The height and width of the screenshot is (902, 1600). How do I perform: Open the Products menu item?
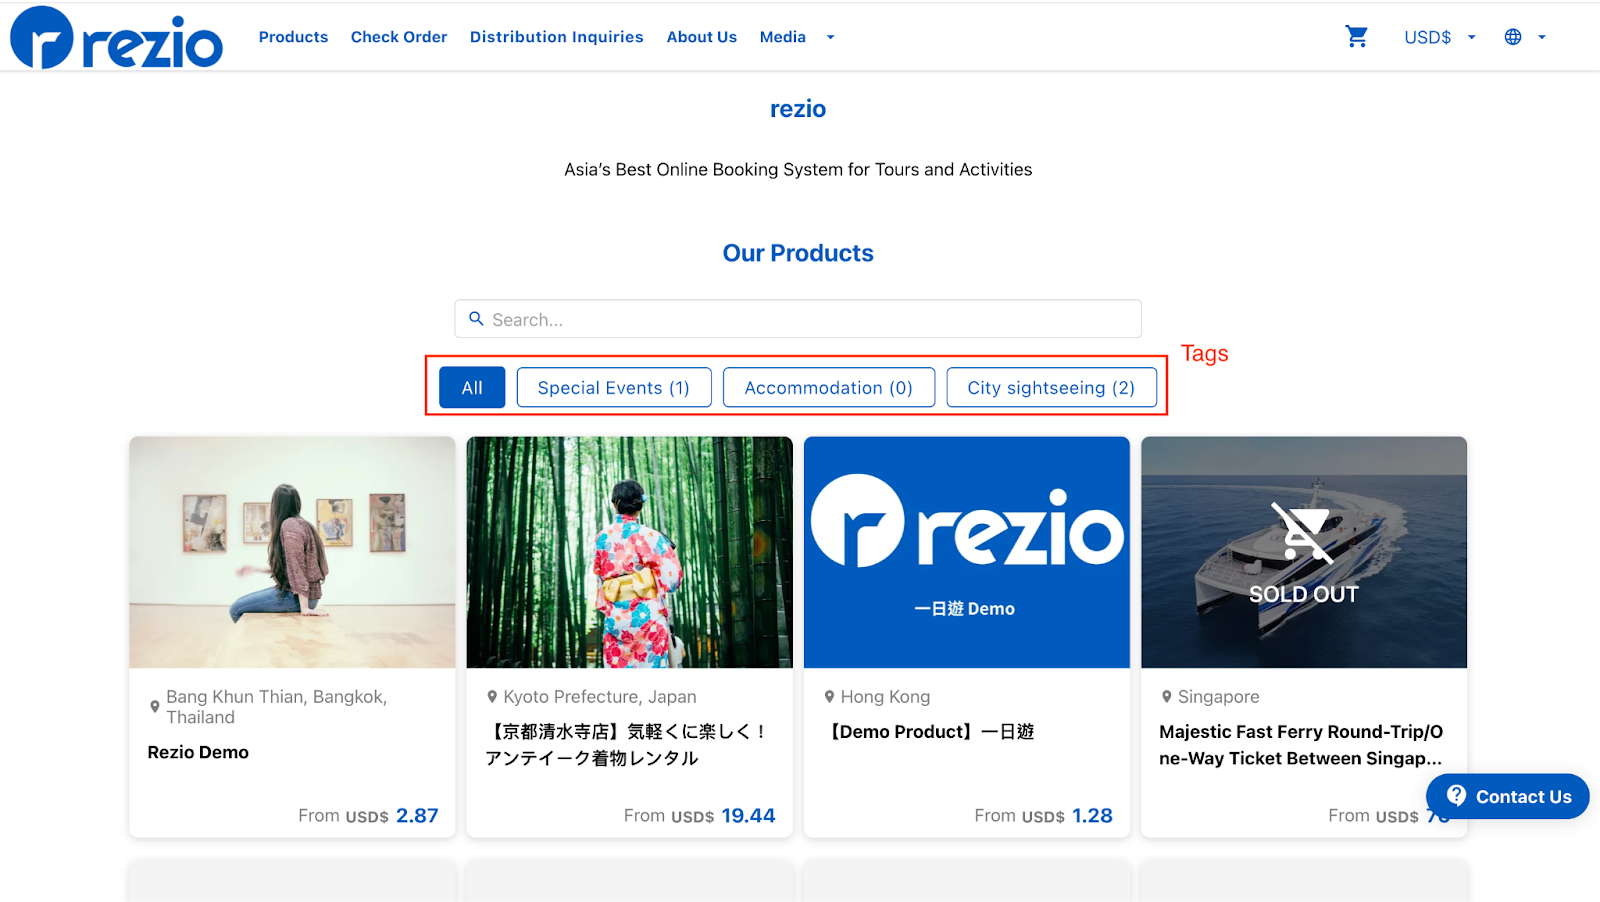point(293,37)
